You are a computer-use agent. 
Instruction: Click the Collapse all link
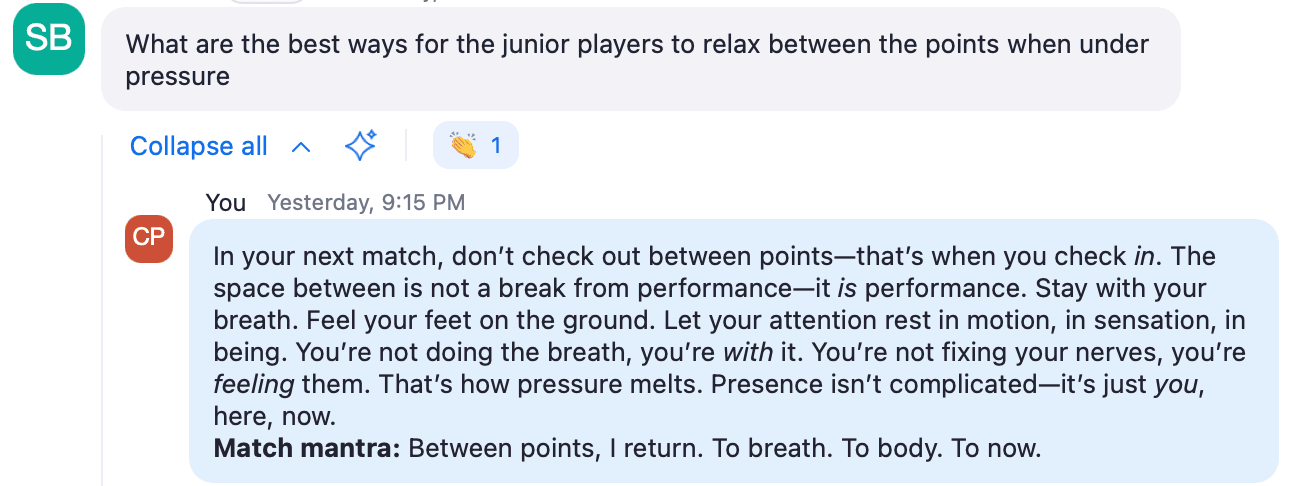pos(199,146)
